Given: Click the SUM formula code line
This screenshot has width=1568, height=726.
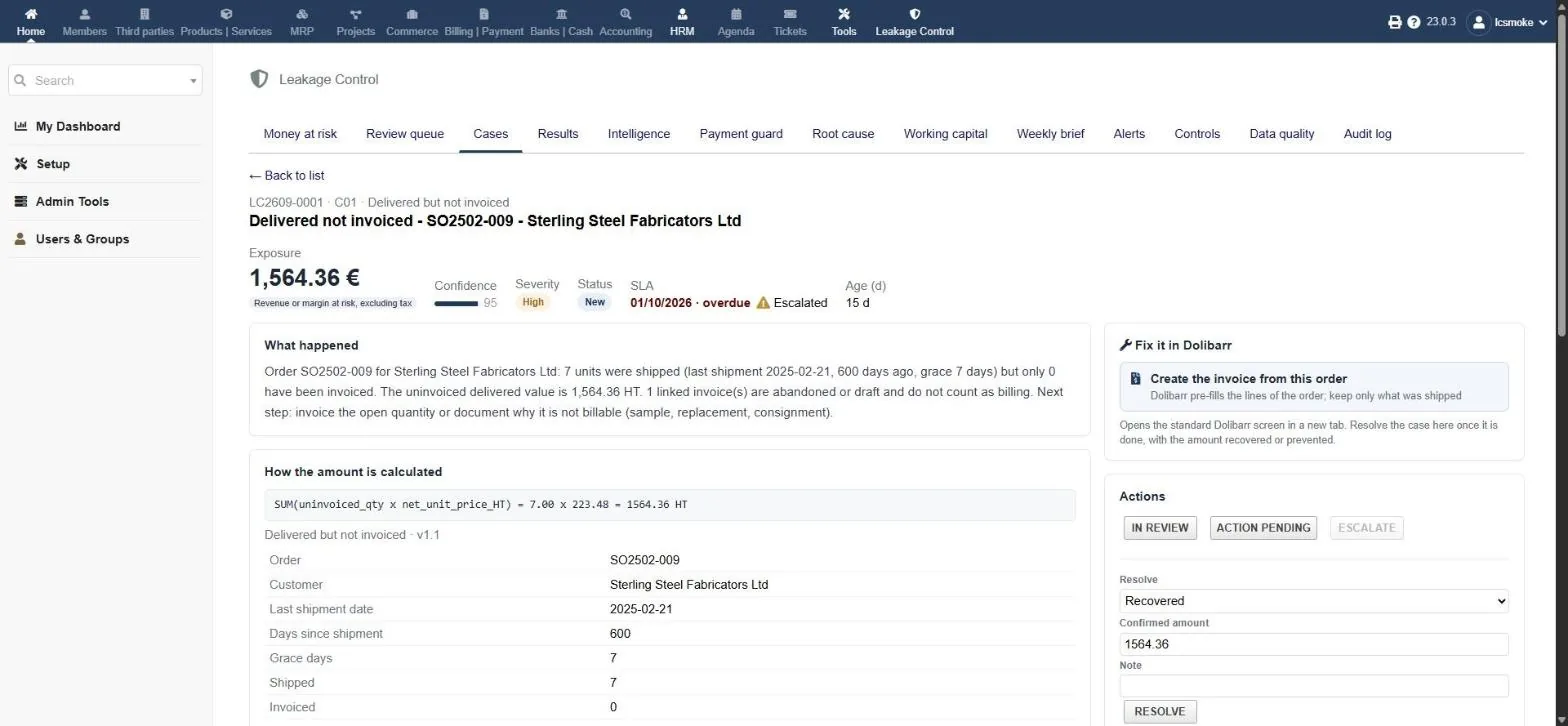Looking at the screenshot, I should pyautogui.click(x=670, y=505).
